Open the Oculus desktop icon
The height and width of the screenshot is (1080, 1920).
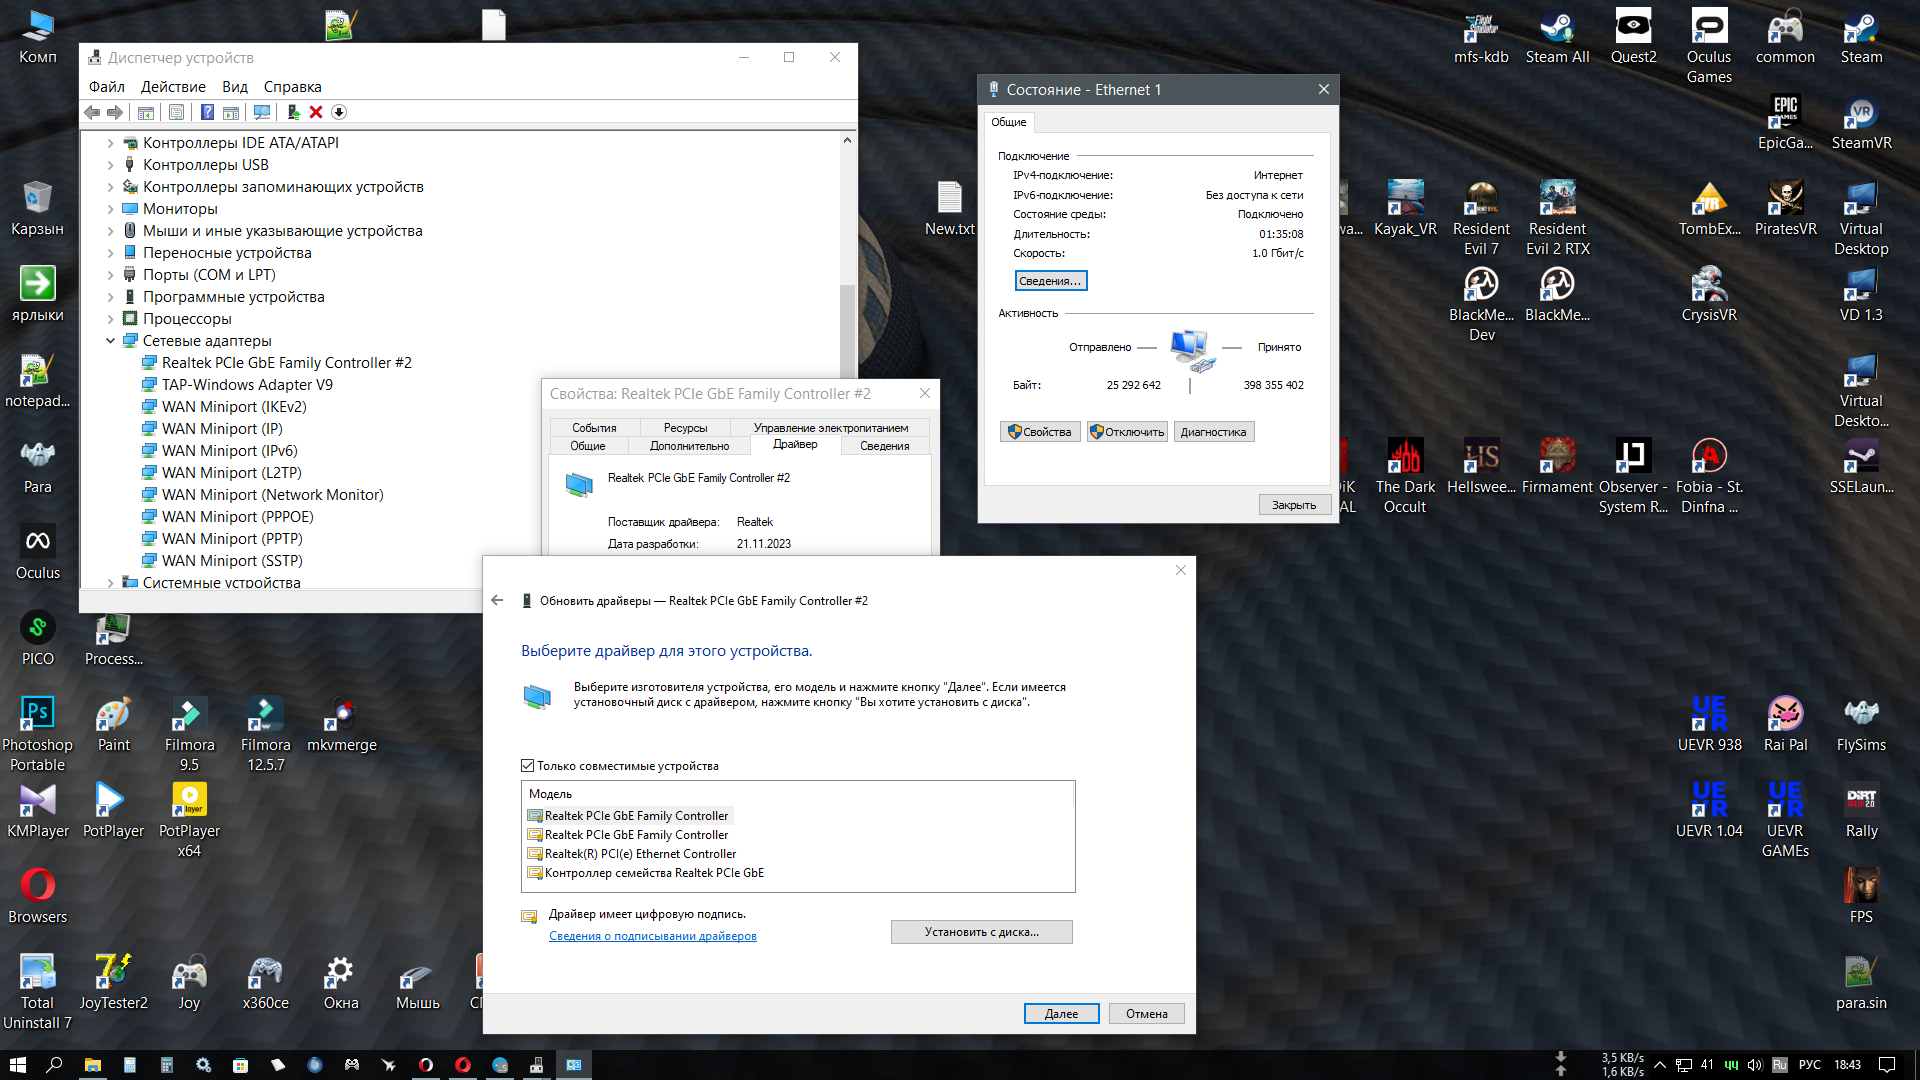click(x=38, y=543)
